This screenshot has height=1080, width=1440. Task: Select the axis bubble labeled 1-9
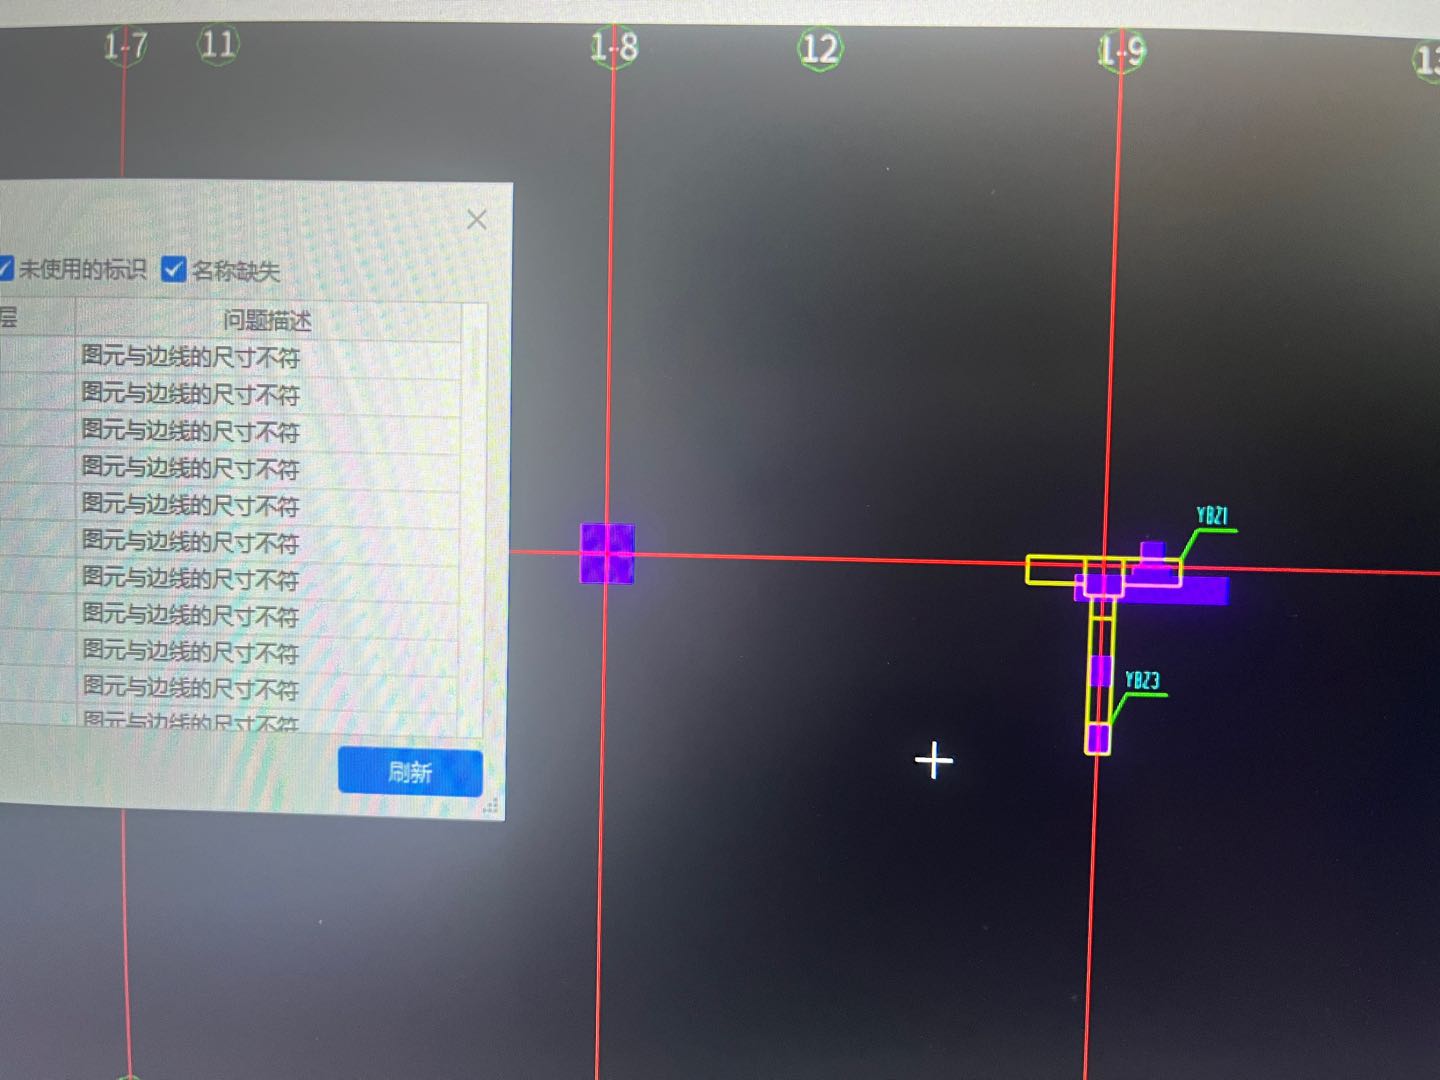tap(1120, 51)
